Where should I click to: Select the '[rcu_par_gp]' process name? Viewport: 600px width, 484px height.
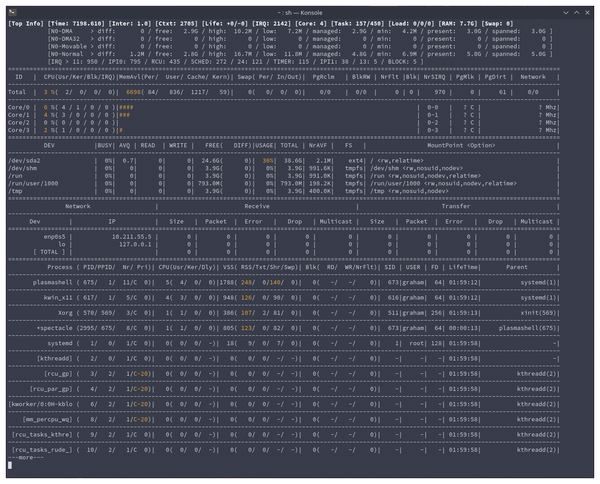(x=51, y=389)
